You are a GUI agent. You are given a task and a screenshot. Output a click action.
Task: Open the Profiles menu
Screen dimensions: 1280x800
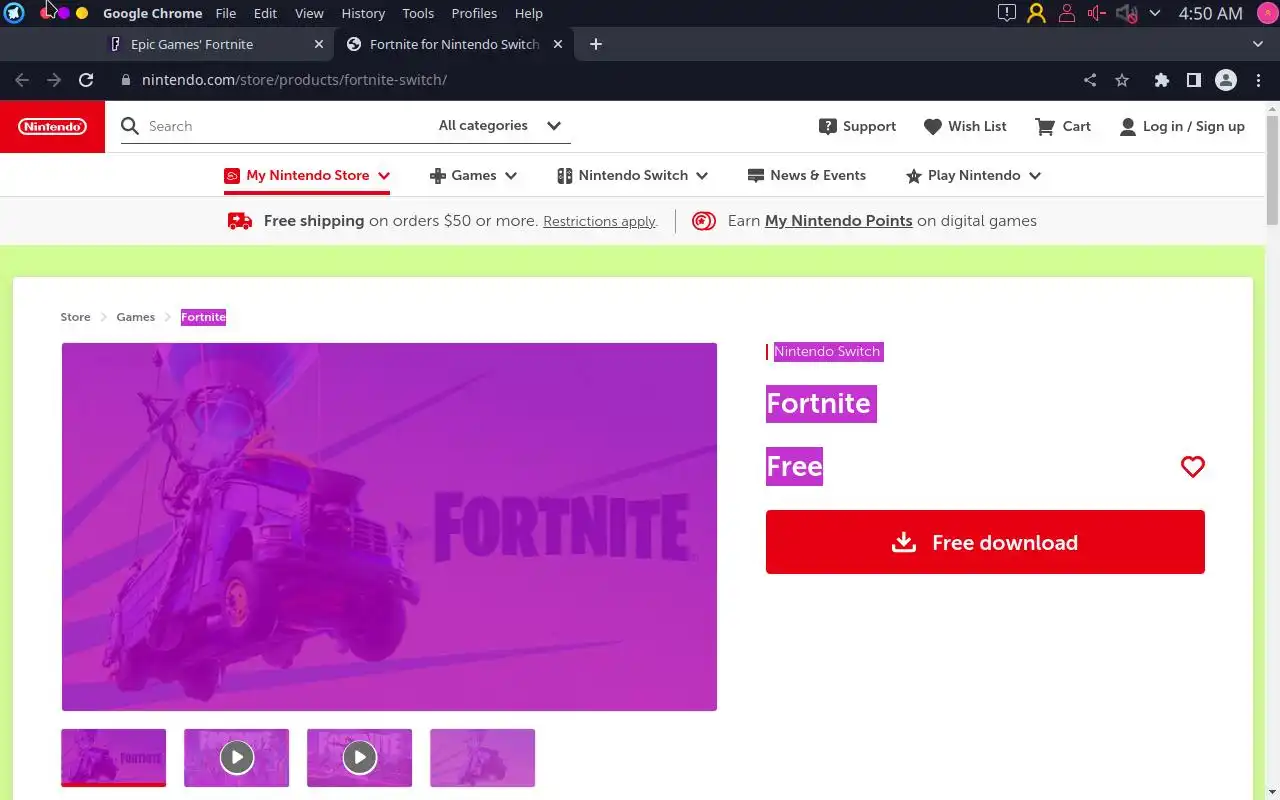tap(474, 13)
